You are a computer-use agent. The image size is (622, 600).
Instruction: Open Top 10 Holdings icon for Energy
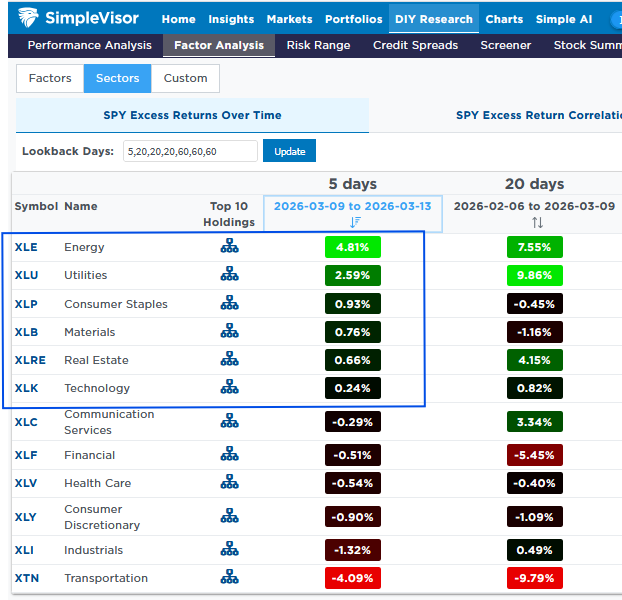pos(230,248)
